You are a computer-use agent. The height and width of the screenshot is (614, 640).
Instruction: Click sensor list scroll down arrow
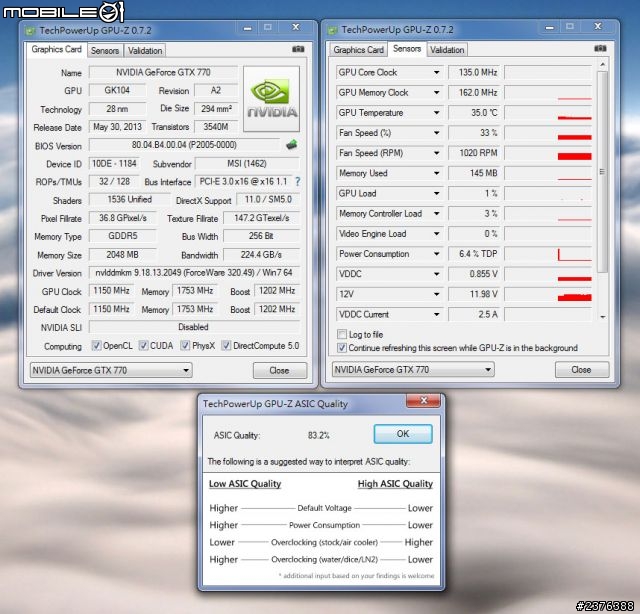coord(602,317)
